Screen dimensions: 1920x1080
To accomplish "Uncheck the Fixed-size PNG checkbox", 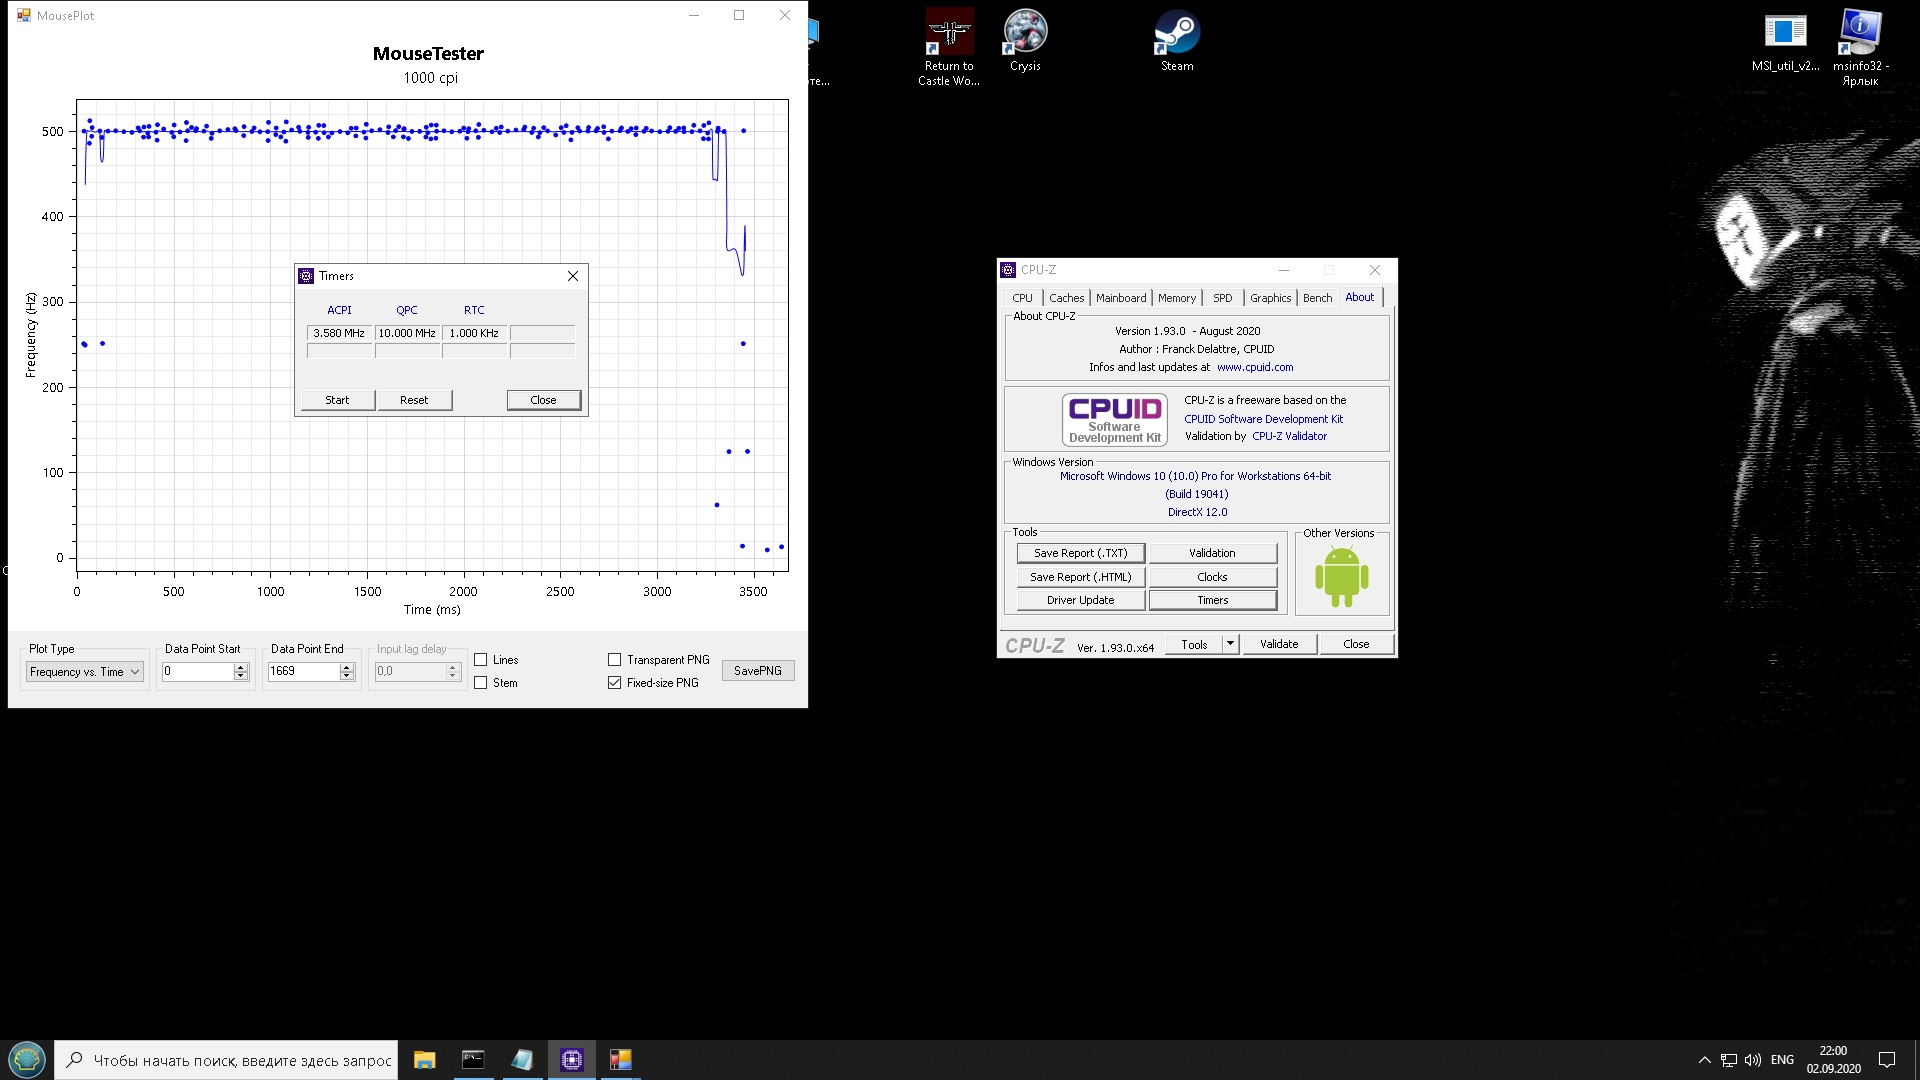I will tap(615, 683).
